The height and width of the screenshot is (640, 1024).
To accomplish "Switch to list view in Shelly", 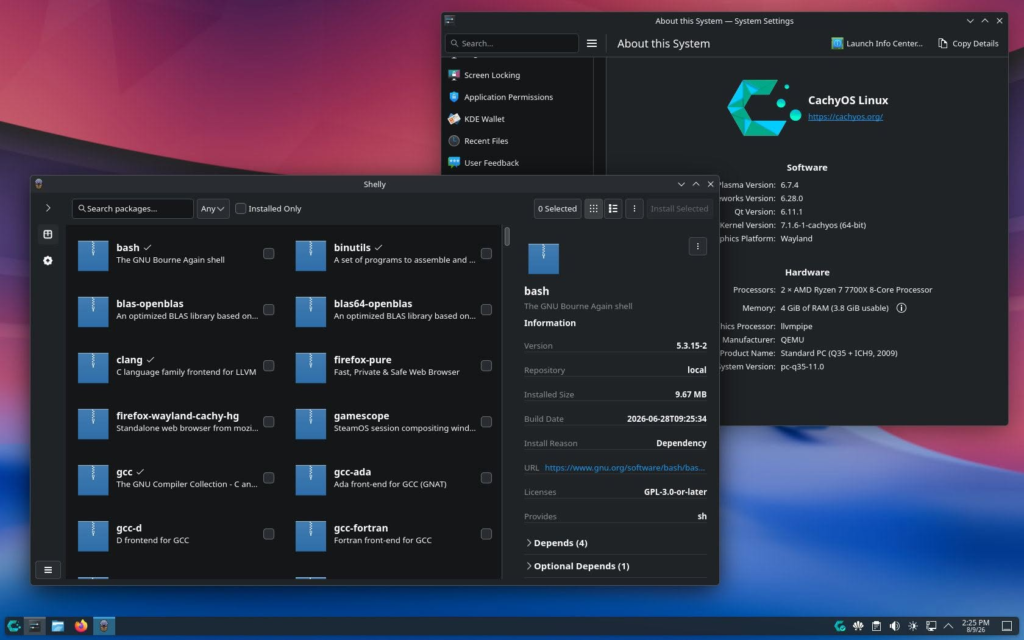I will [x=613, y=209].
